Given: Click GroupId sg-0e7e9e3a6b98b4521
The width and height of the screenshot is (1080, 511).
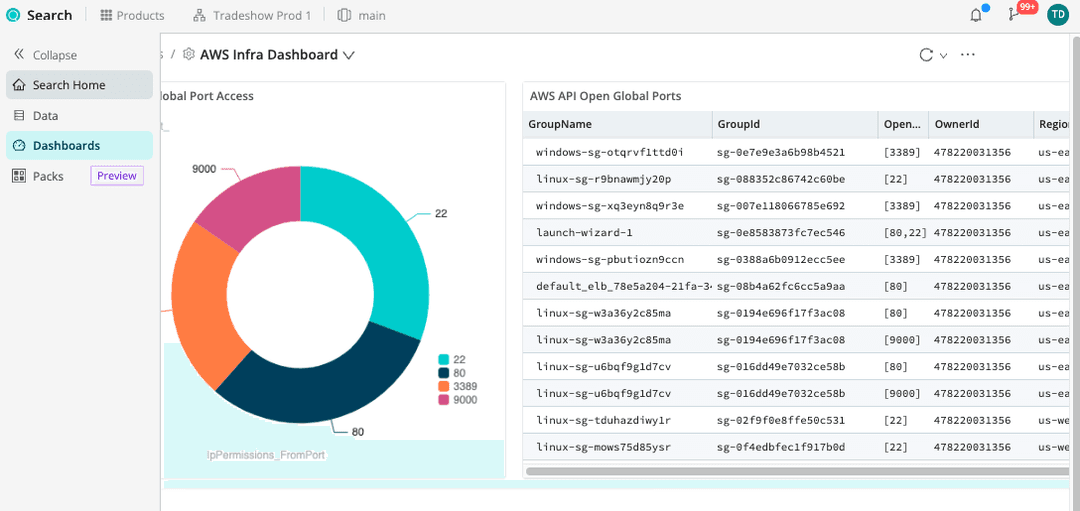Looking at the screenshot, I should (781, 152).
